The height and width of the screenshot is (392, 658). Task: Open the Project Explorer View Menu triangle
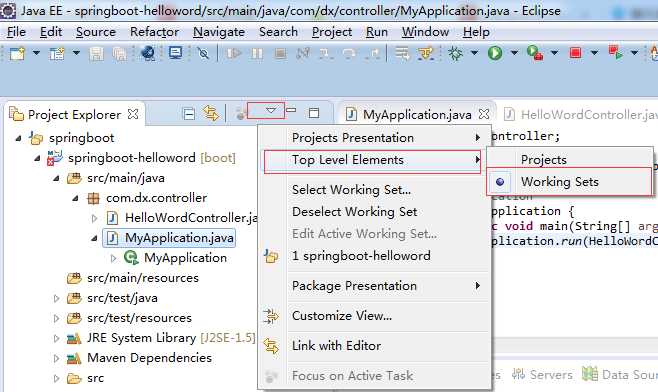pyautogui.click(x=271, y=110)
